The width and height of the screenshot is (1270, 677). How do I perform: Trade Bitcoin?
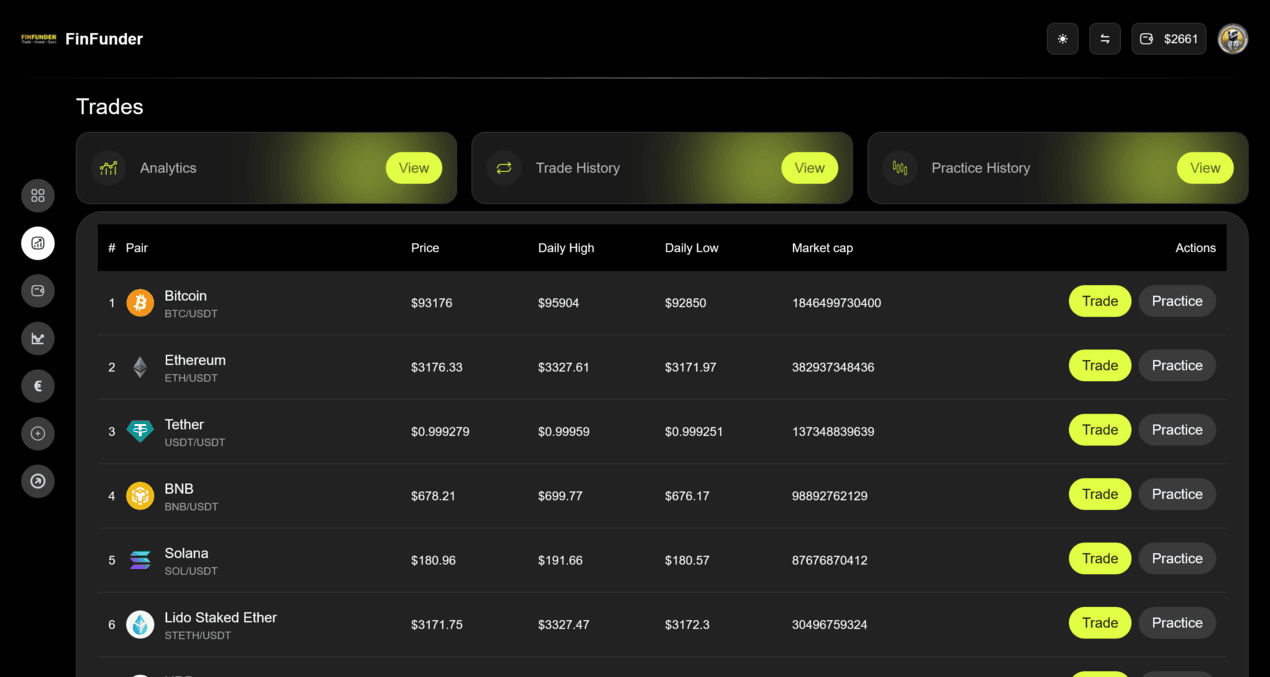1100,301
